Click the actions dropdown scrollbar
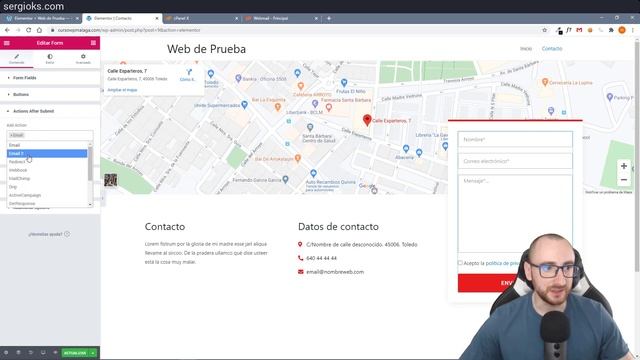Screen dimensions: 640x360 [90, 163]
